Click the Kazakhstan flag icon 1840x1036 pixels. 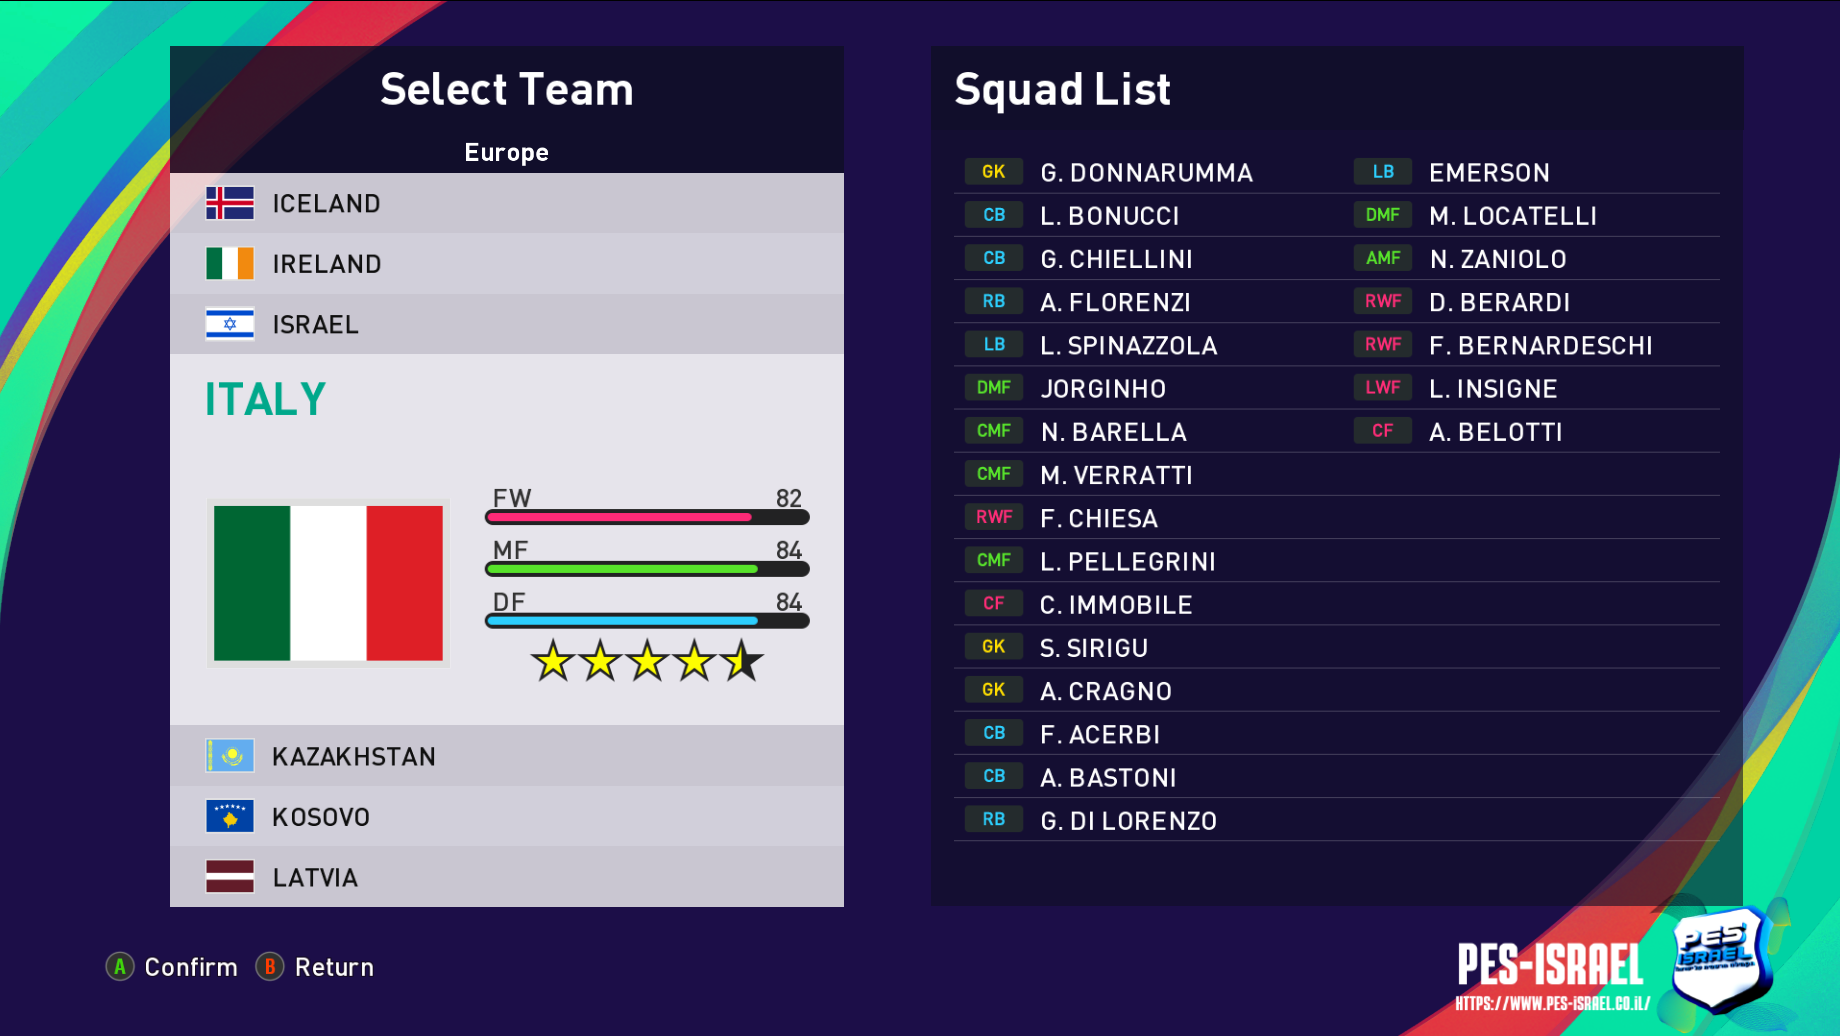(230, 756)
